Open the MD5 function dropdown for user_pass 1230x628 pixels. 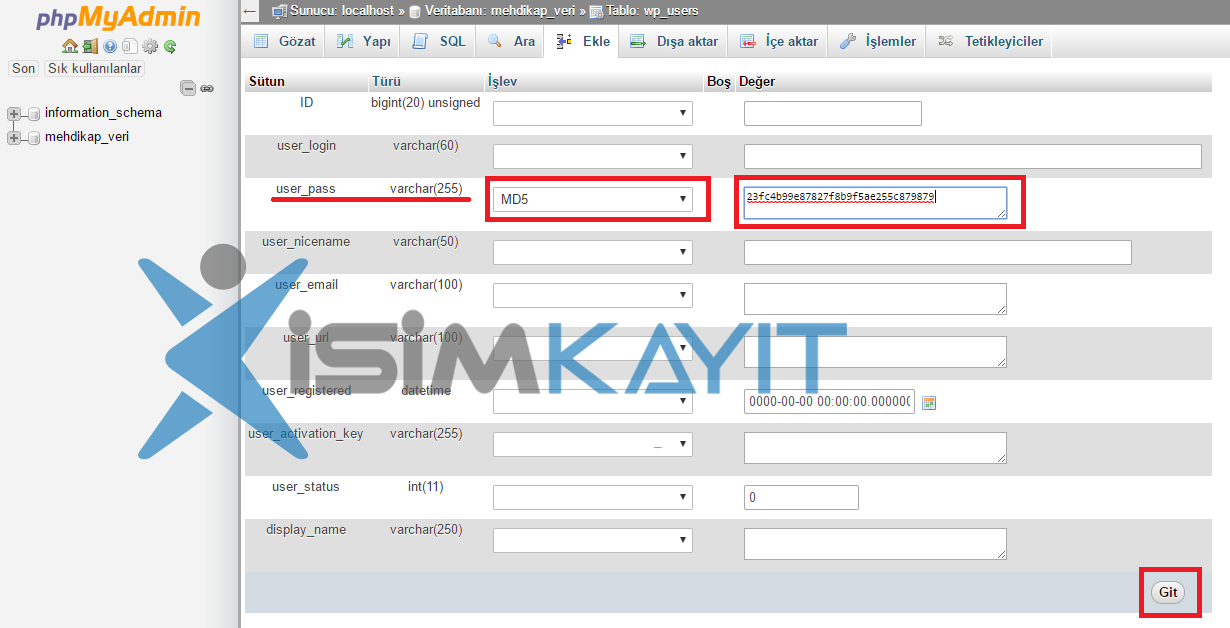(x=593, y=199)
